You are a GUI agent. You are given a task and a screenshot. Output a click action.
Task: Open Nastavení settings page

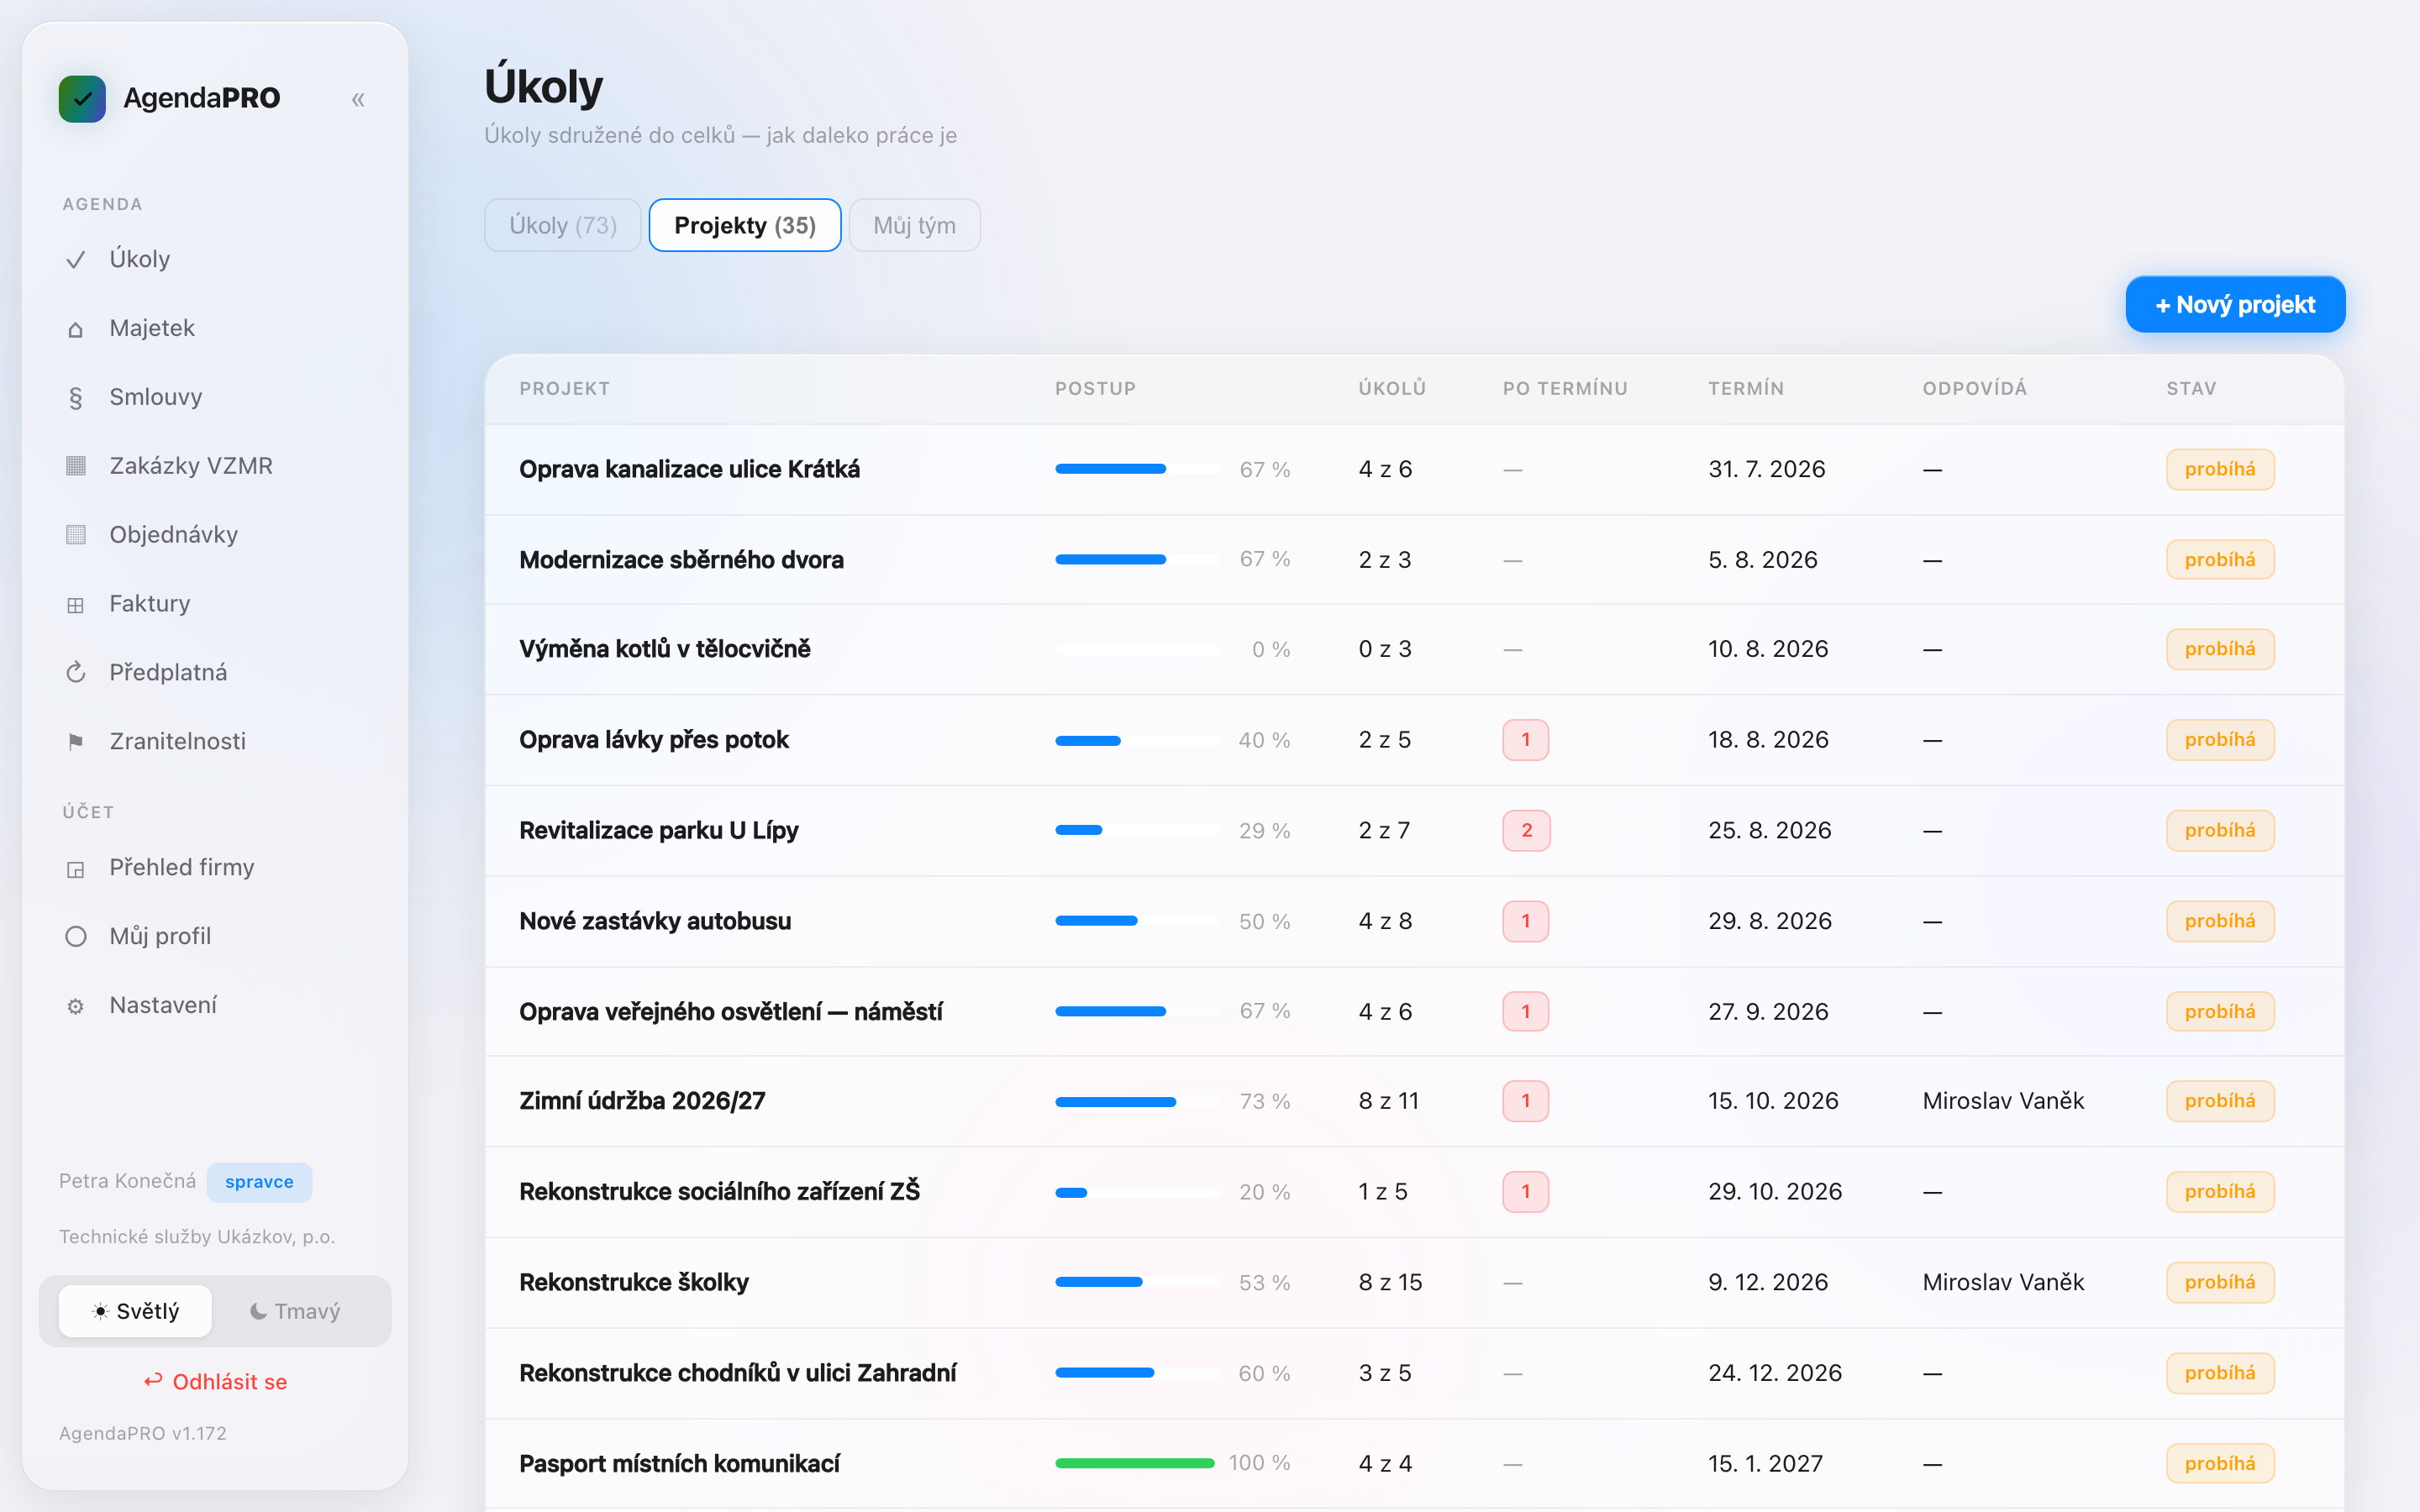[x=215, y=1005]
